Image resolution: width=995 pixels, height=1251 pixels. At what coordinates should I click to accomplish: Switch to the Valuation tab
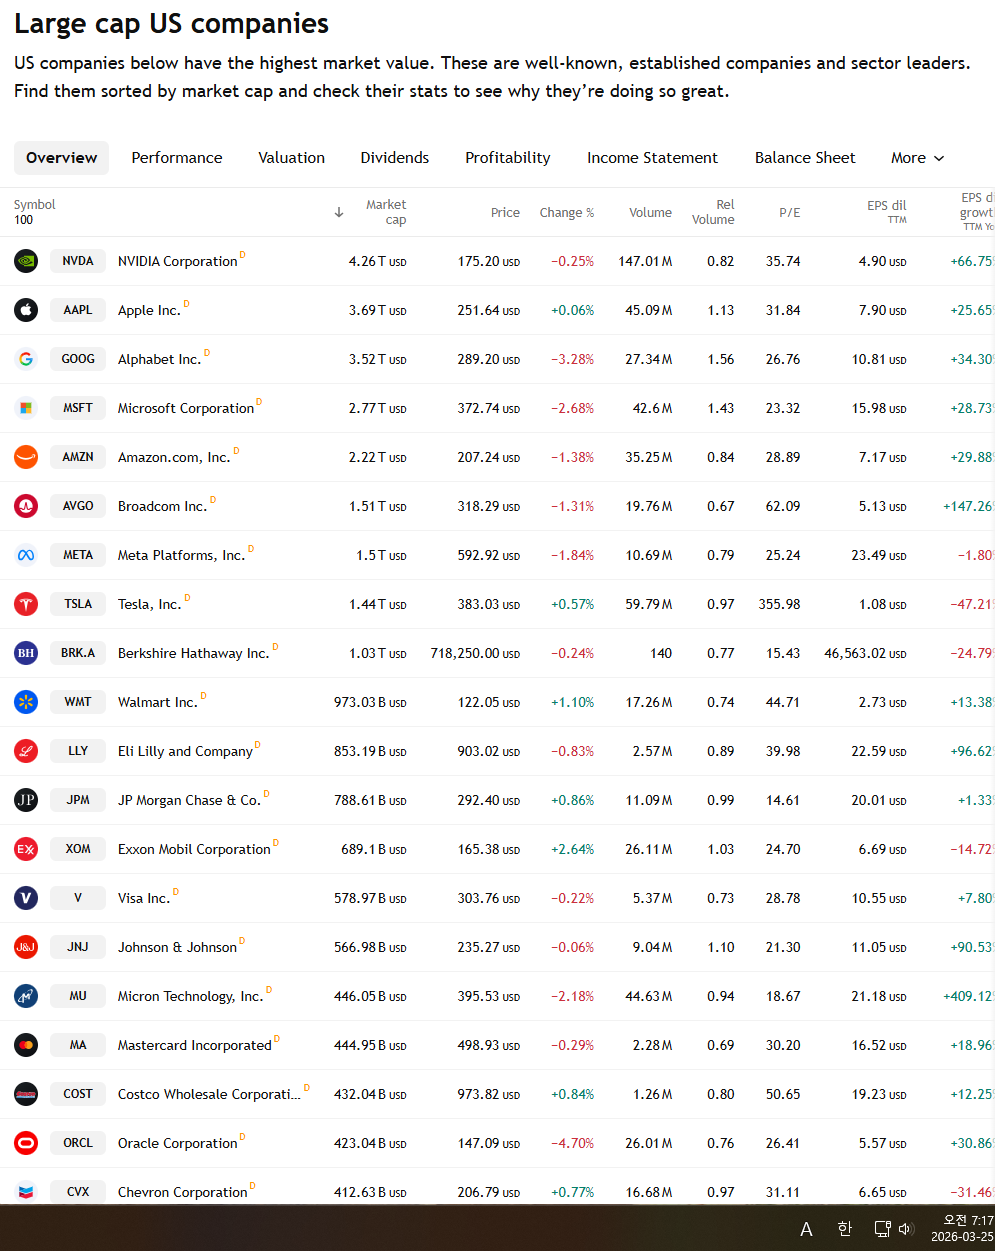tap(292, 158)
